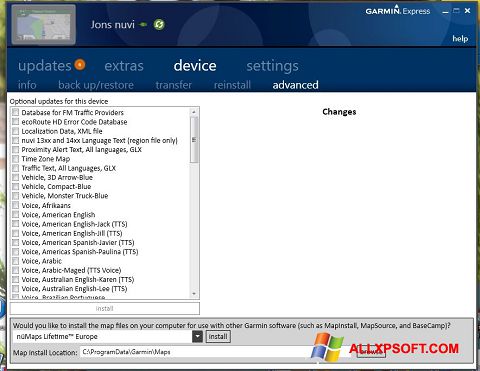Check Voice, American English

[16, 214]
